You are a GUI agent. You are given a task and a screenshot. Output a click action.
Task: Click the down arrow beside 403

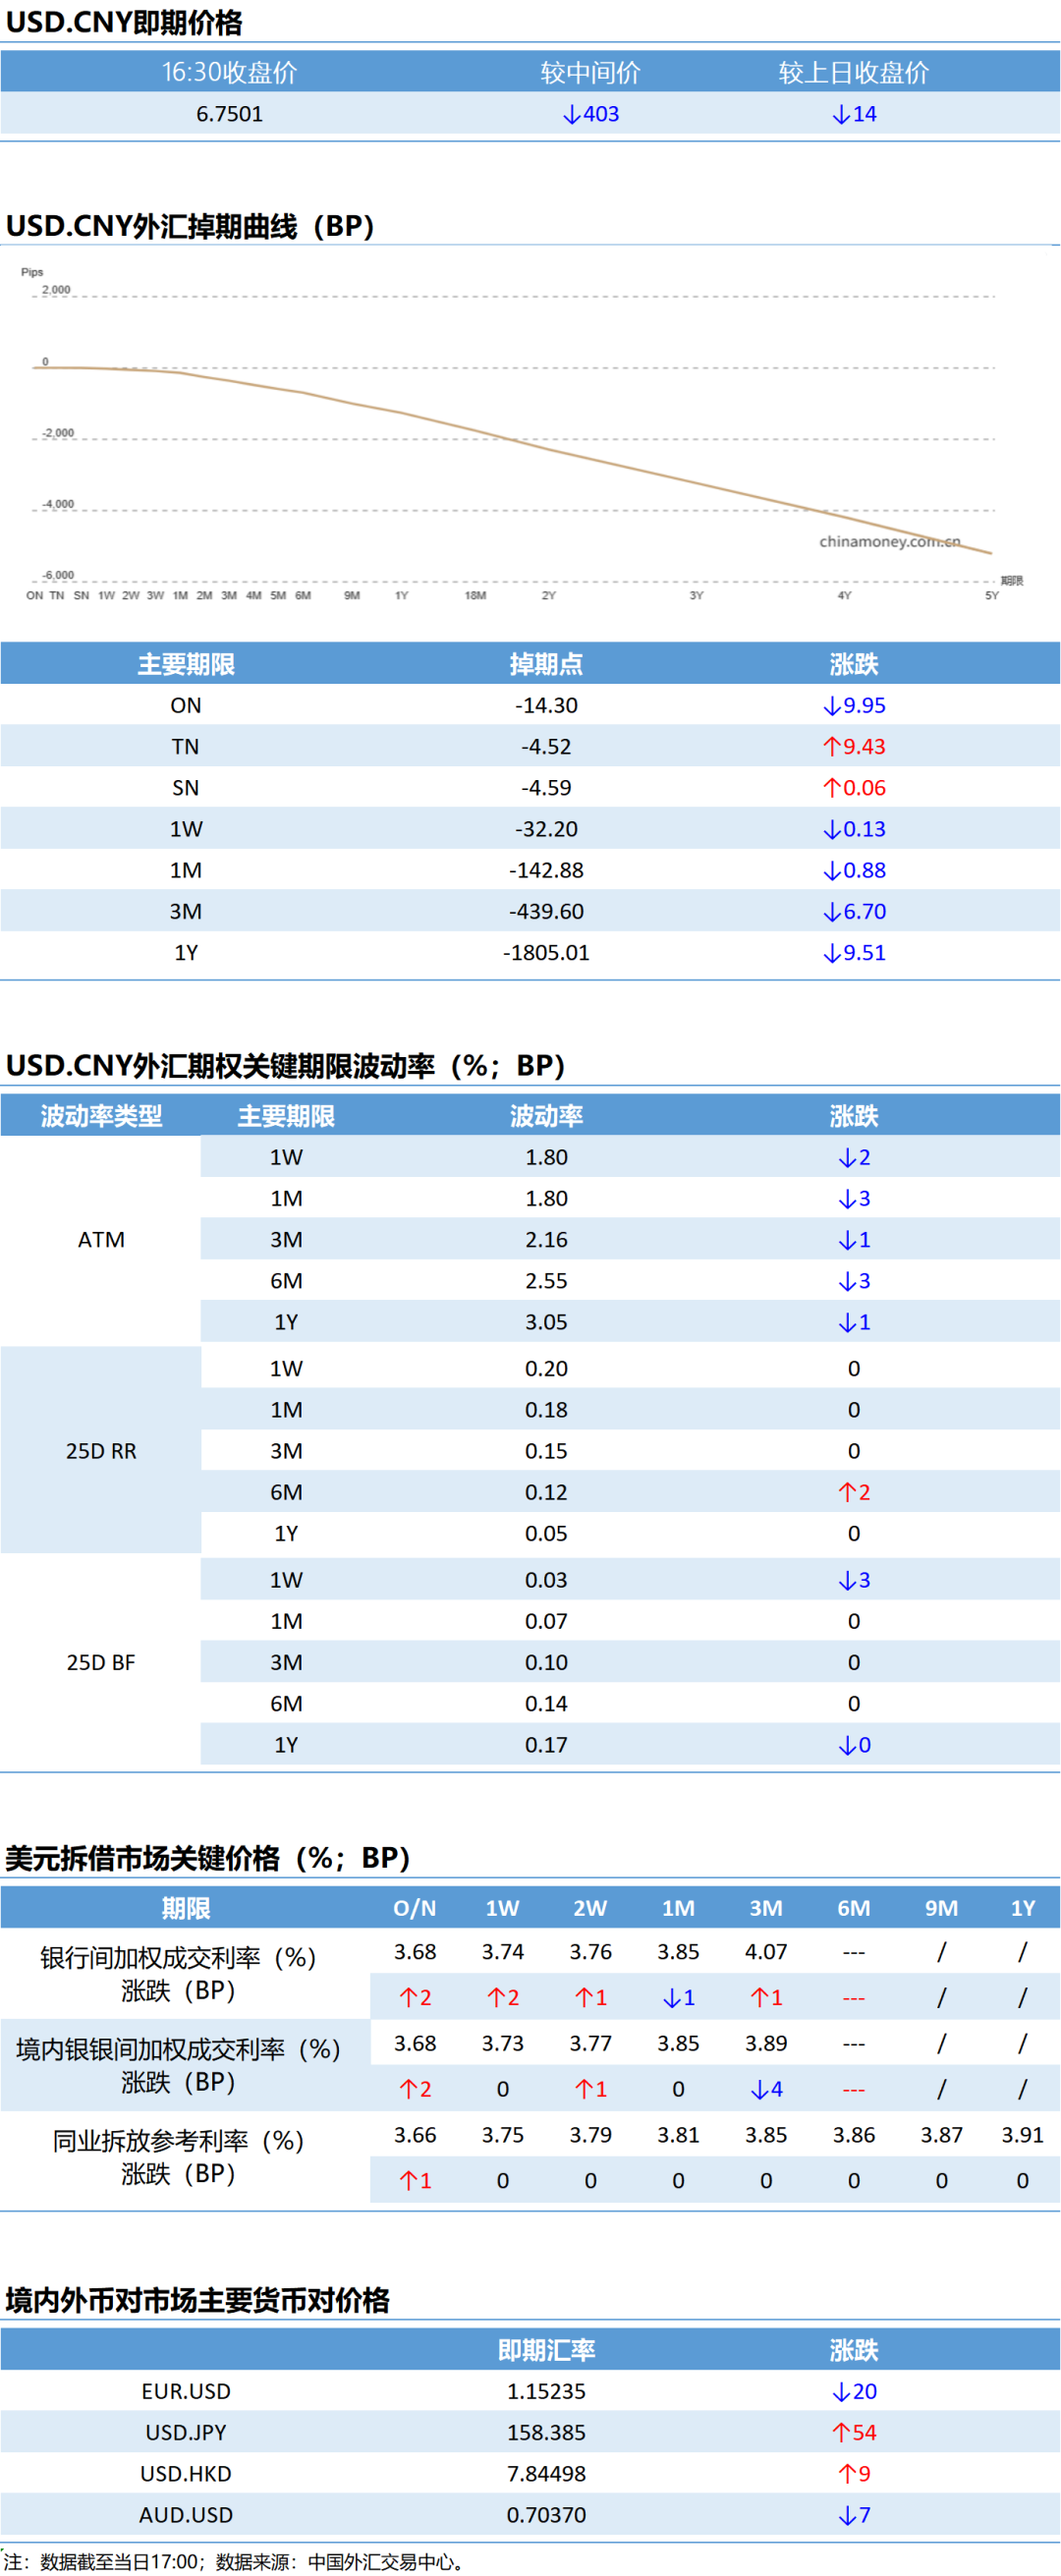point(571,115)
